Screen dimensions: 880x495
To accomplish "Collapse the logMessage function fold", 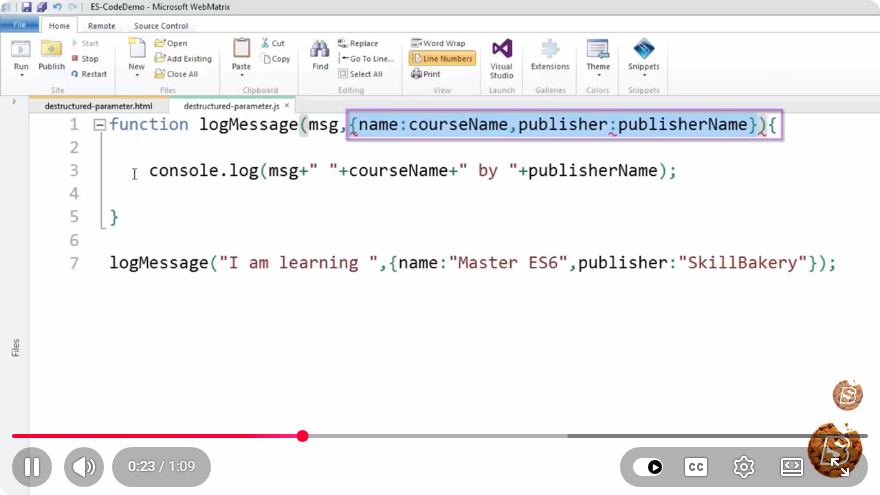I will point(99,125).
